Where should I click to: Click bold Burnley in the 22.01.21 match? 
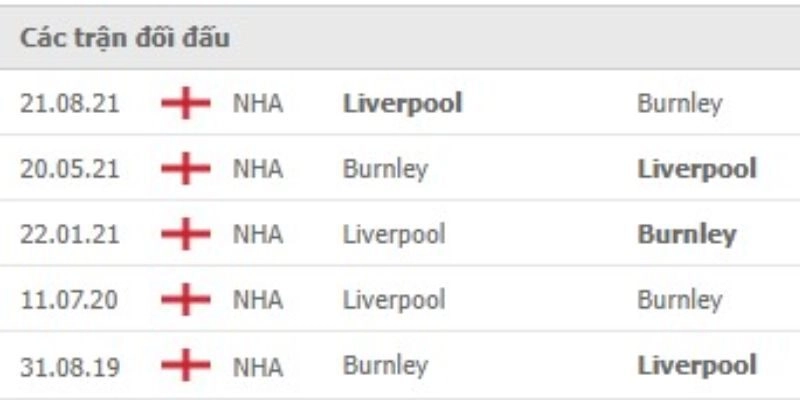click(687, 235)
